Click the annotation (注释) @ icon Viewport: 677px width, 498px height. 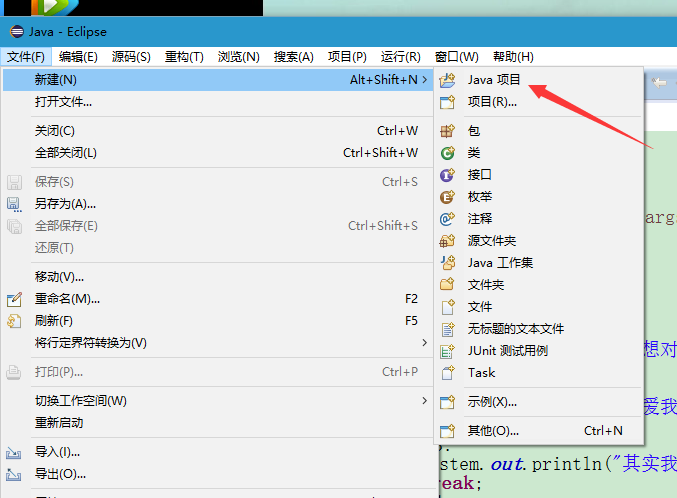click(x=447, y=219)
